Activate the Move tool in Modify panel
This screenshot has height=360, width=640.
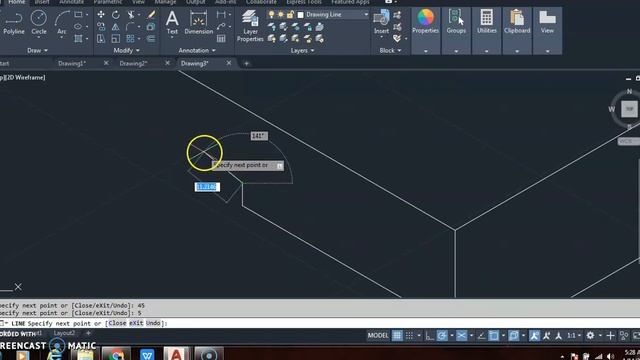coord(101,15)
